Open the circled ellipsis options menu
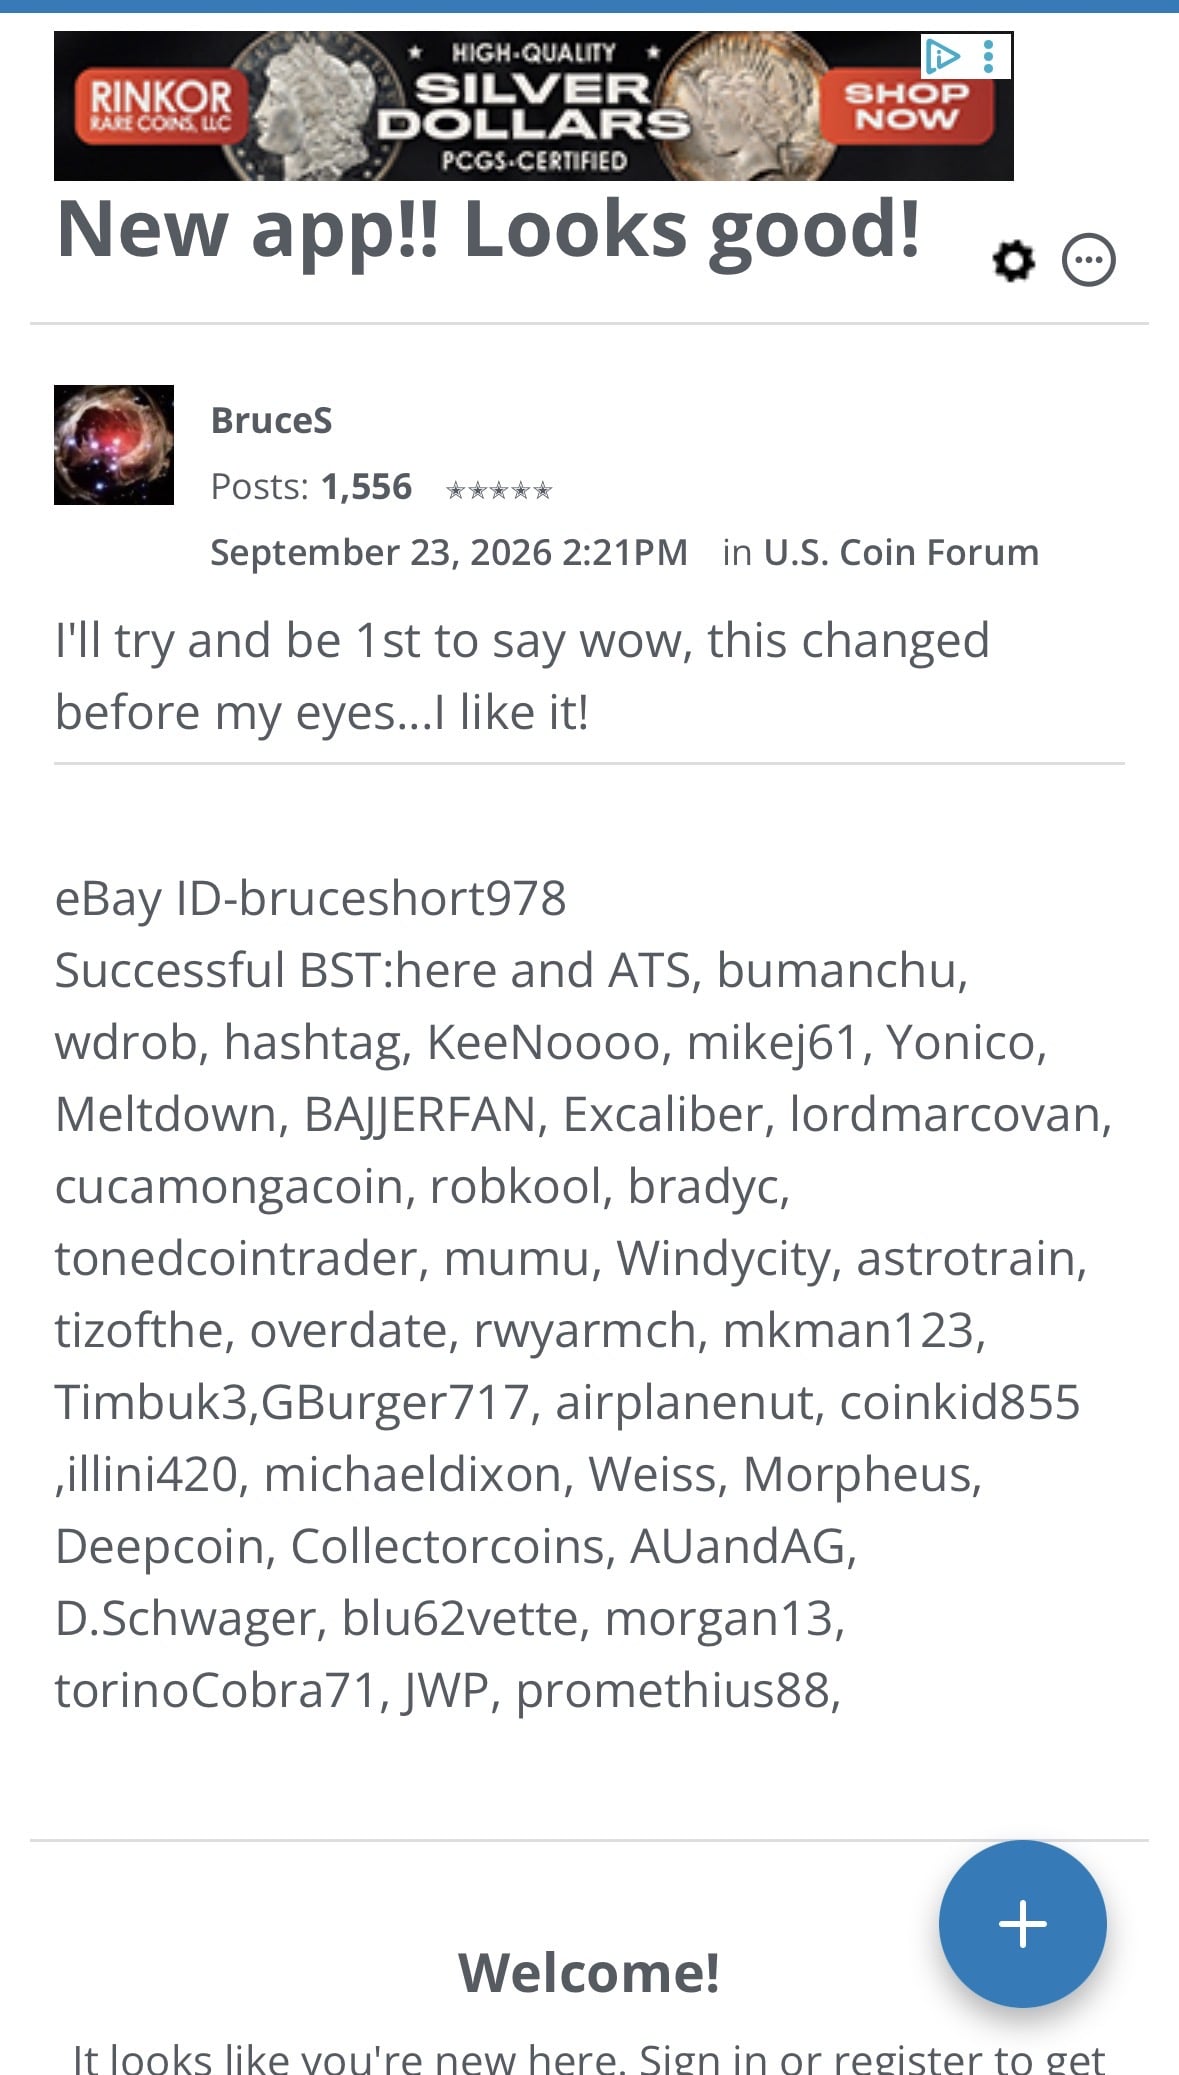The height and width of the screenshot is (2075, 1179). click(x=1088, y=261)
